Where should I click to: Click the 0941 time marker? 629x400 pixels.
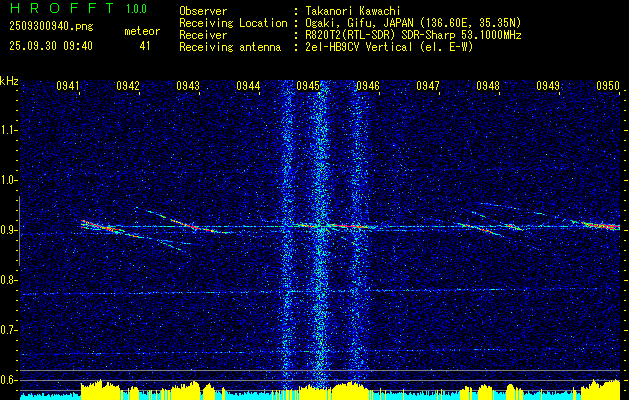(68, 86)
